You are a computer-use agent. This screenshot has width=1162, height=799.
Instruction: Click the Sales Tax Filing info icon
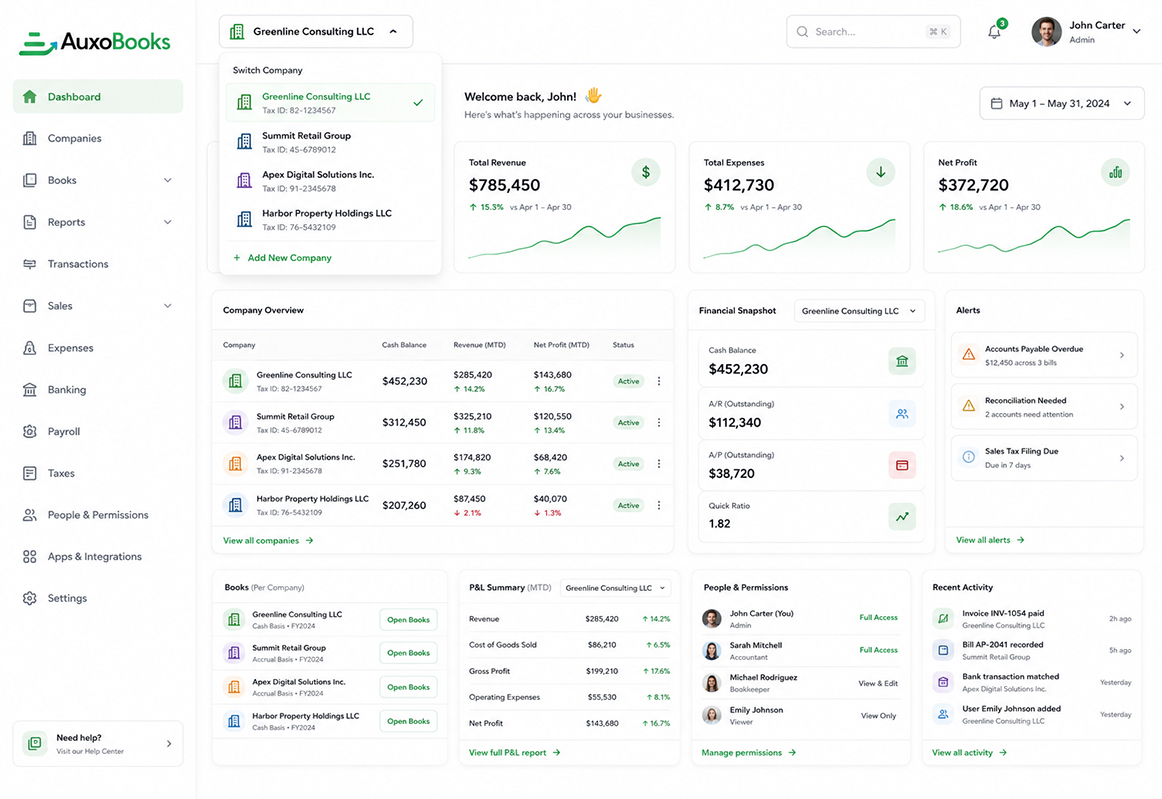pyautogui.click(x=968, y=457)
